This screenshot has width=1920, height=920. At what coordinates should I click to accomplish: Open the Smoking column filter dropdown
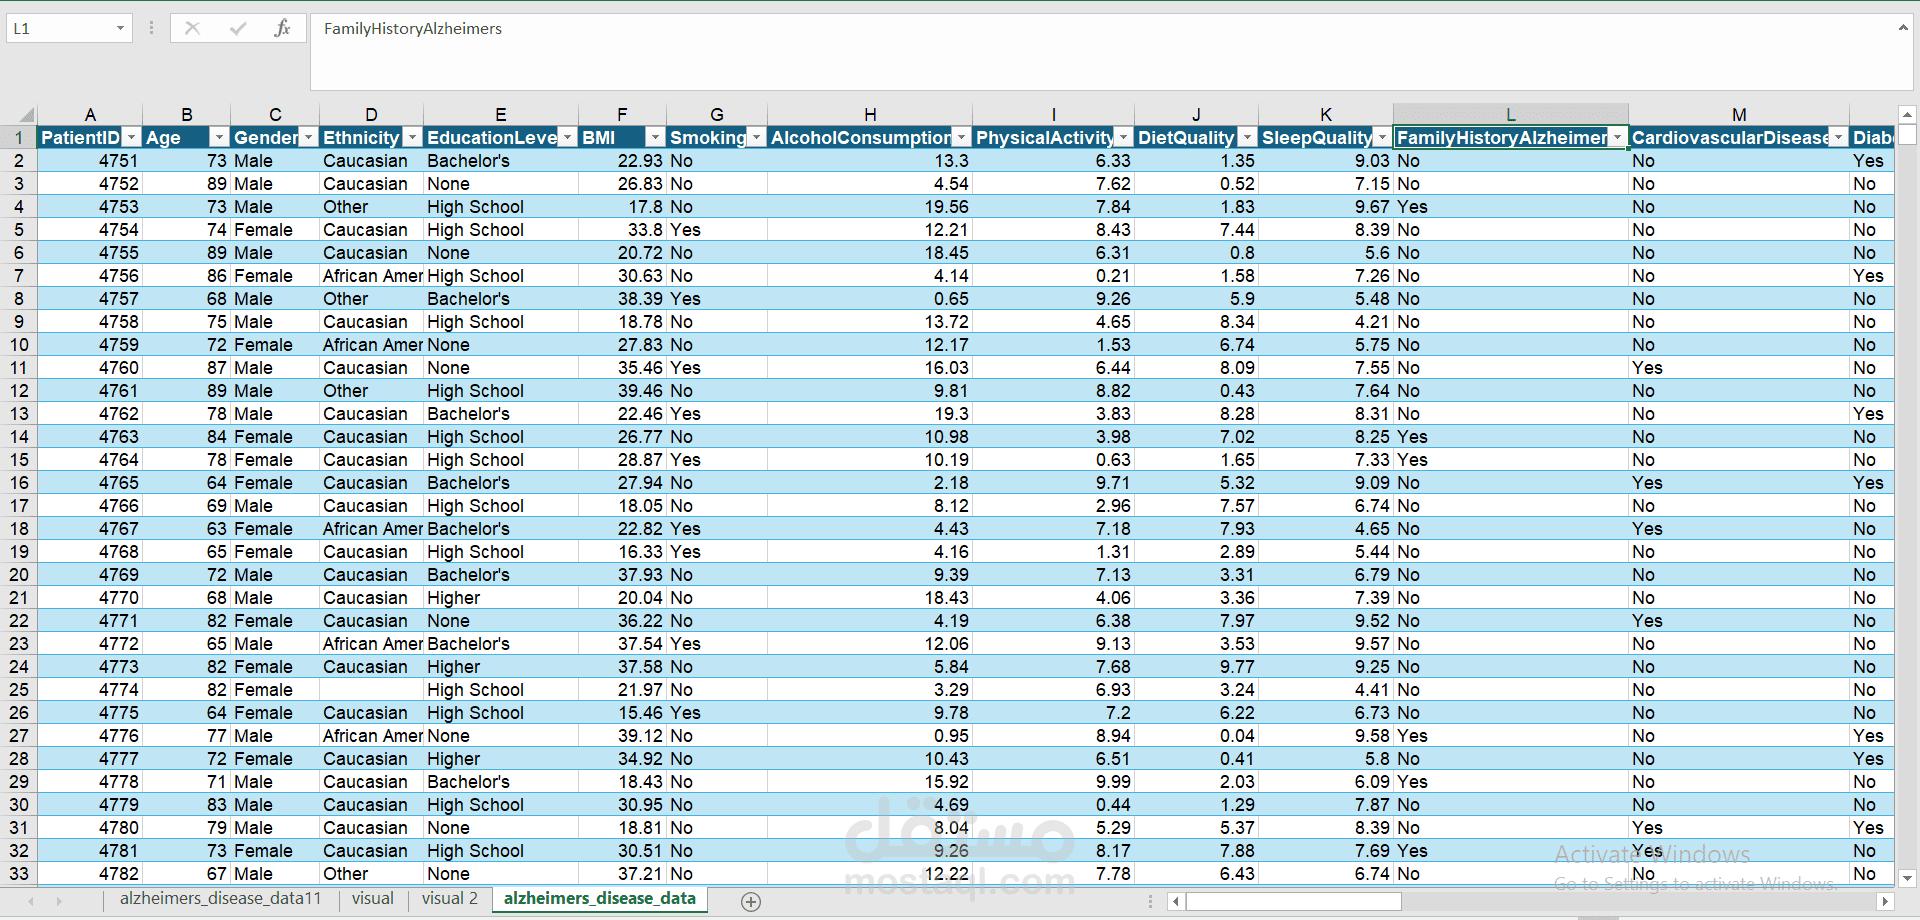point(756,137)
